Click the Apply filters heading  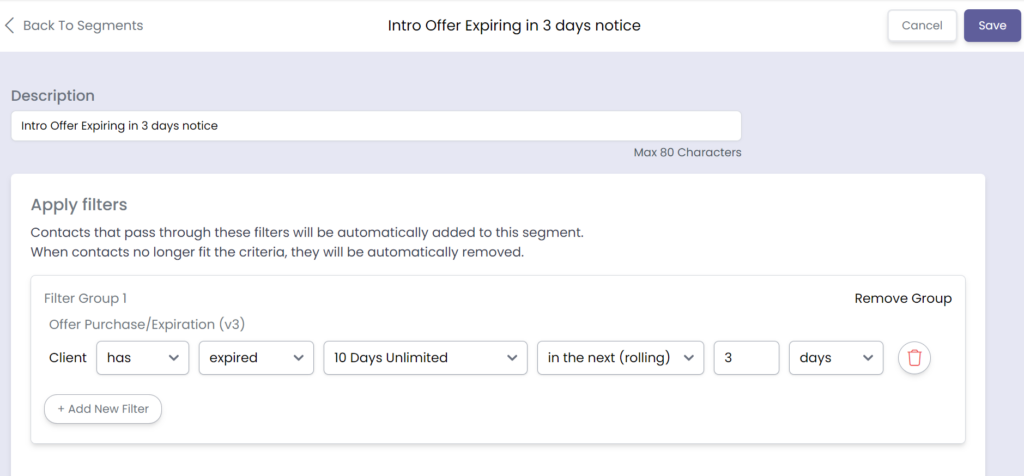pyautogui.click(x=79, y=205)
